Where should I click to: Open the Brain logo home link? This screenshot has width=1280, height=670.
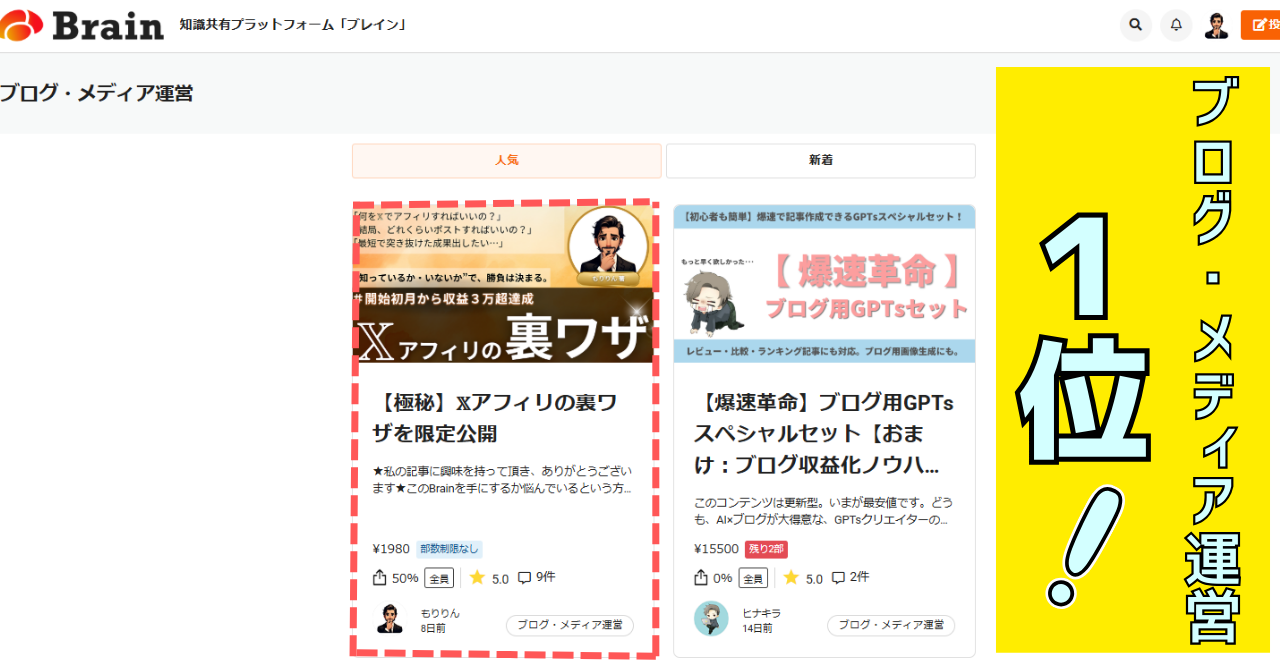82,24
